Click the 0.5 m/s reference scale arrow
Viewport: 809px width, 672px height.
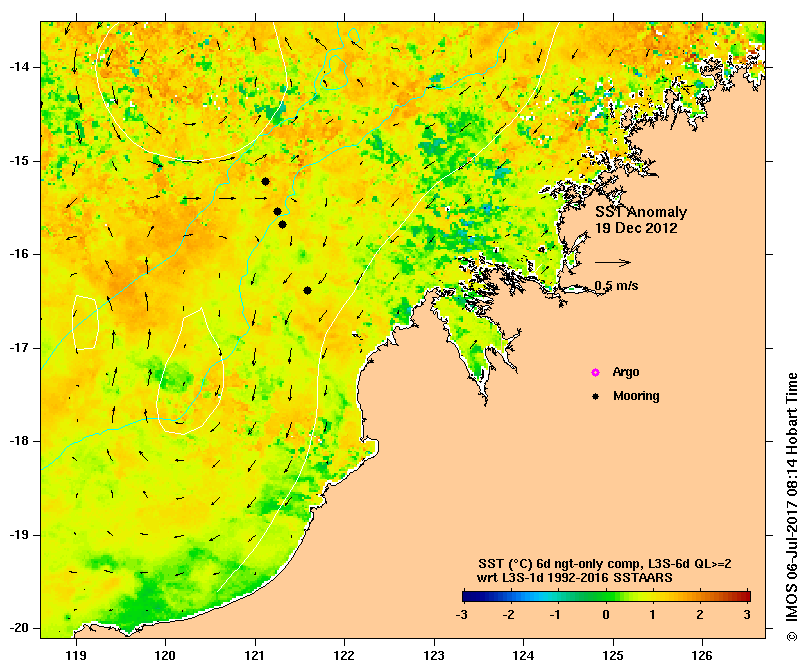(613, 262)
